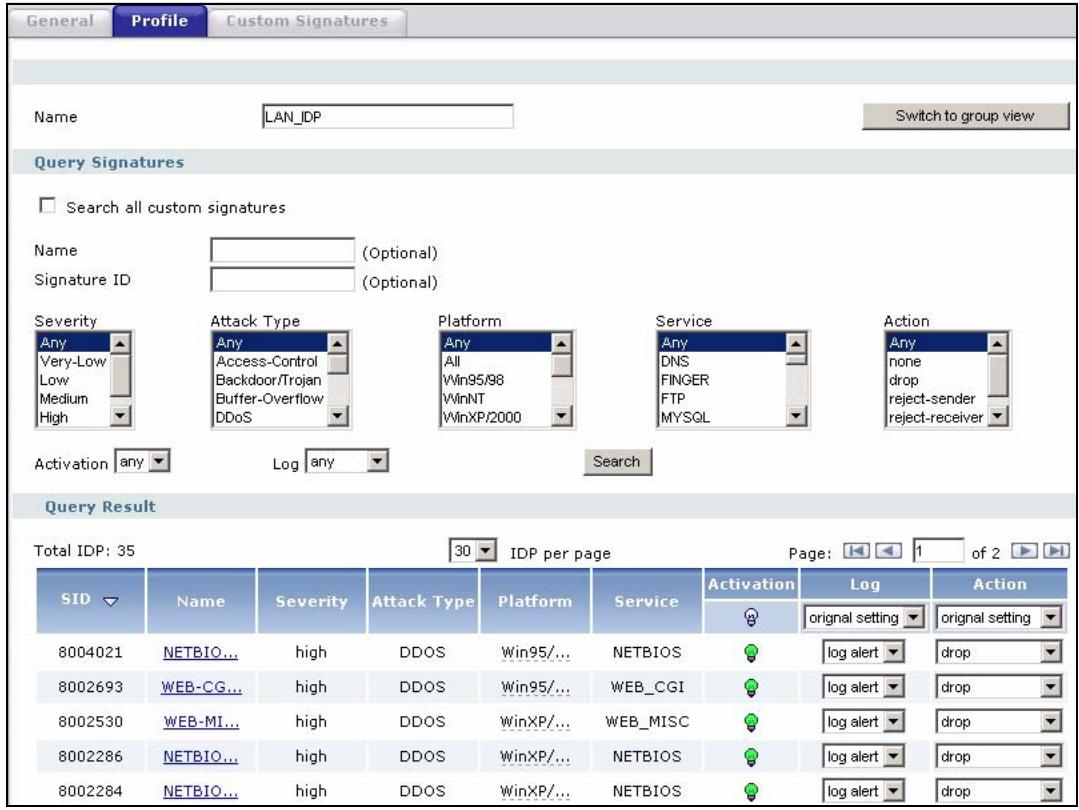Go to the previous results page
The height and width of the screenshot is (810, 1079).
pos(888,551)
